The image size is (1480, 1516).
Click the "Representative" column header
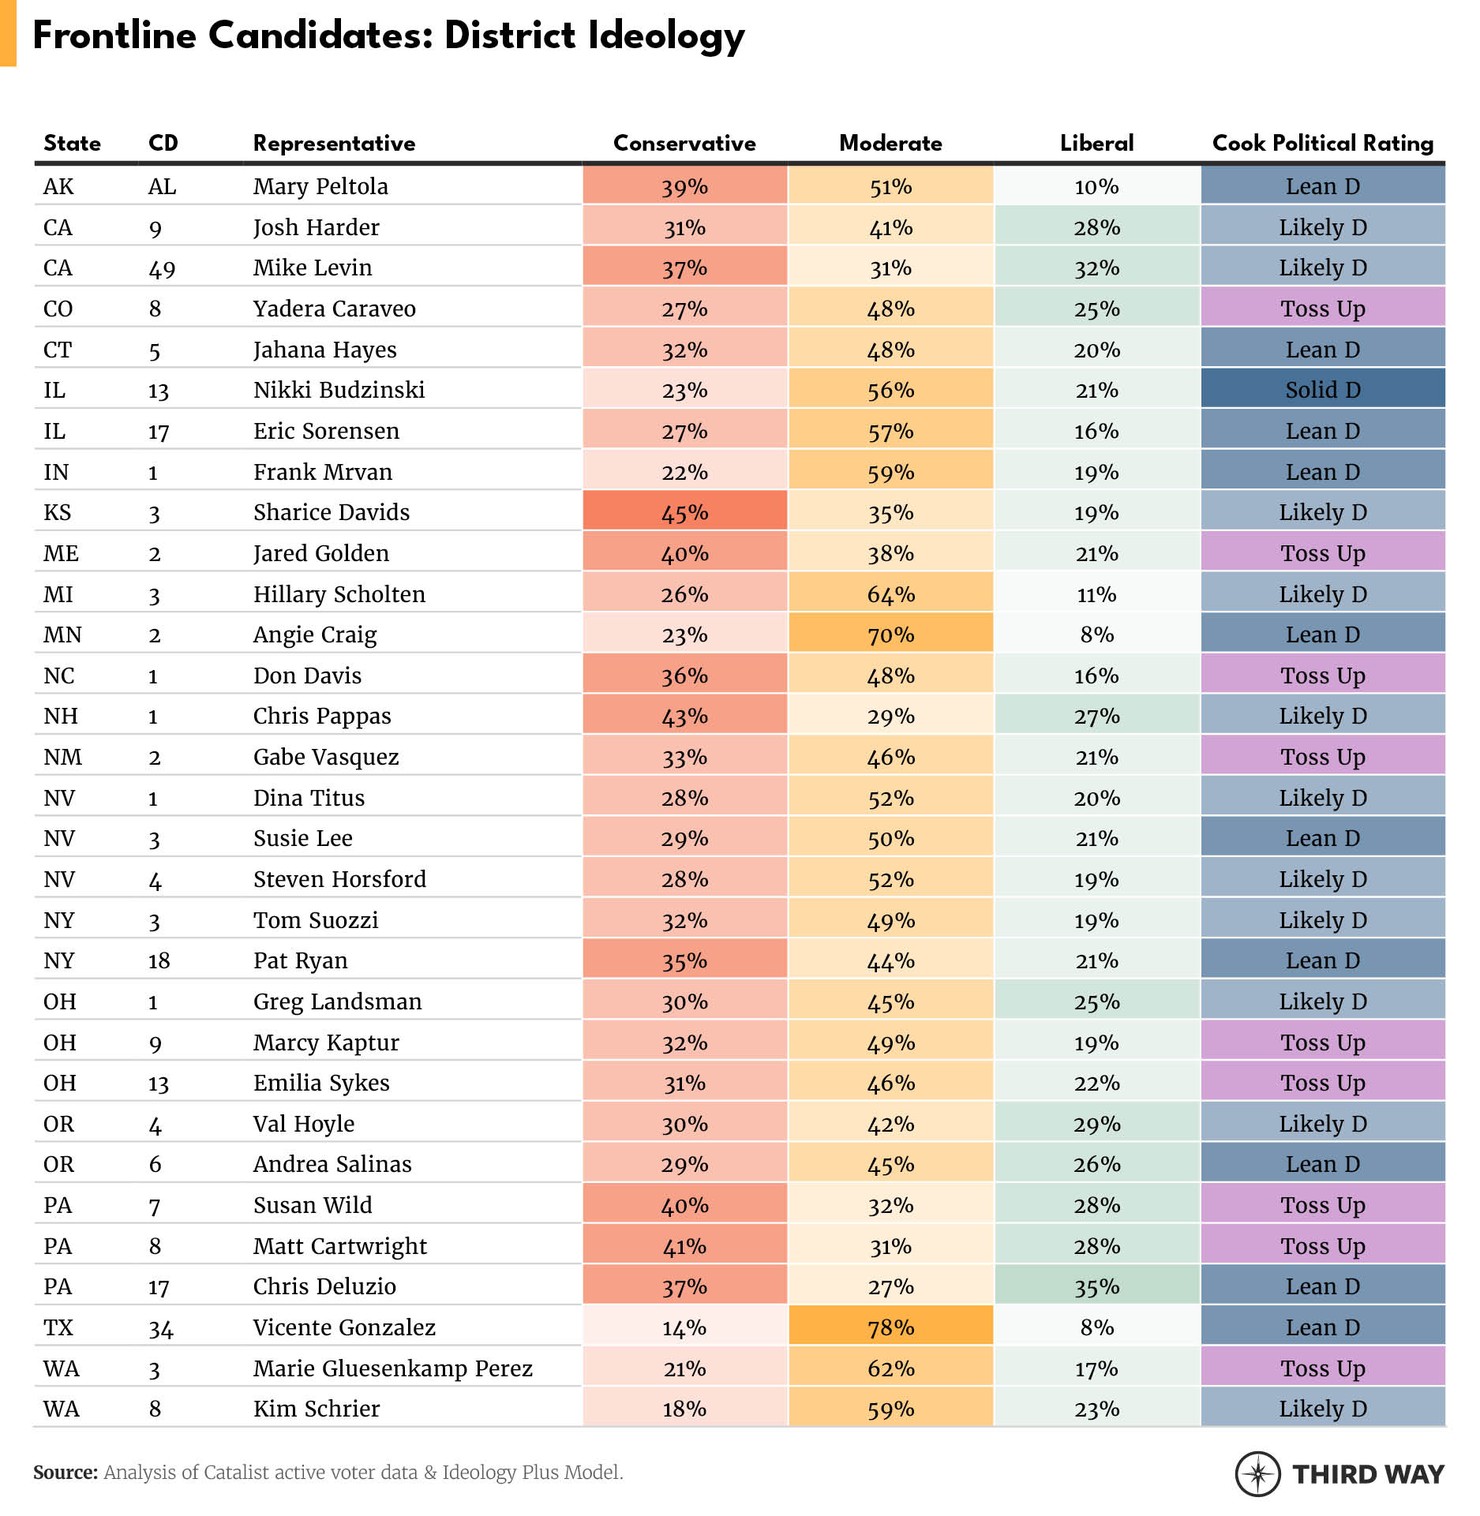[334, 143]
